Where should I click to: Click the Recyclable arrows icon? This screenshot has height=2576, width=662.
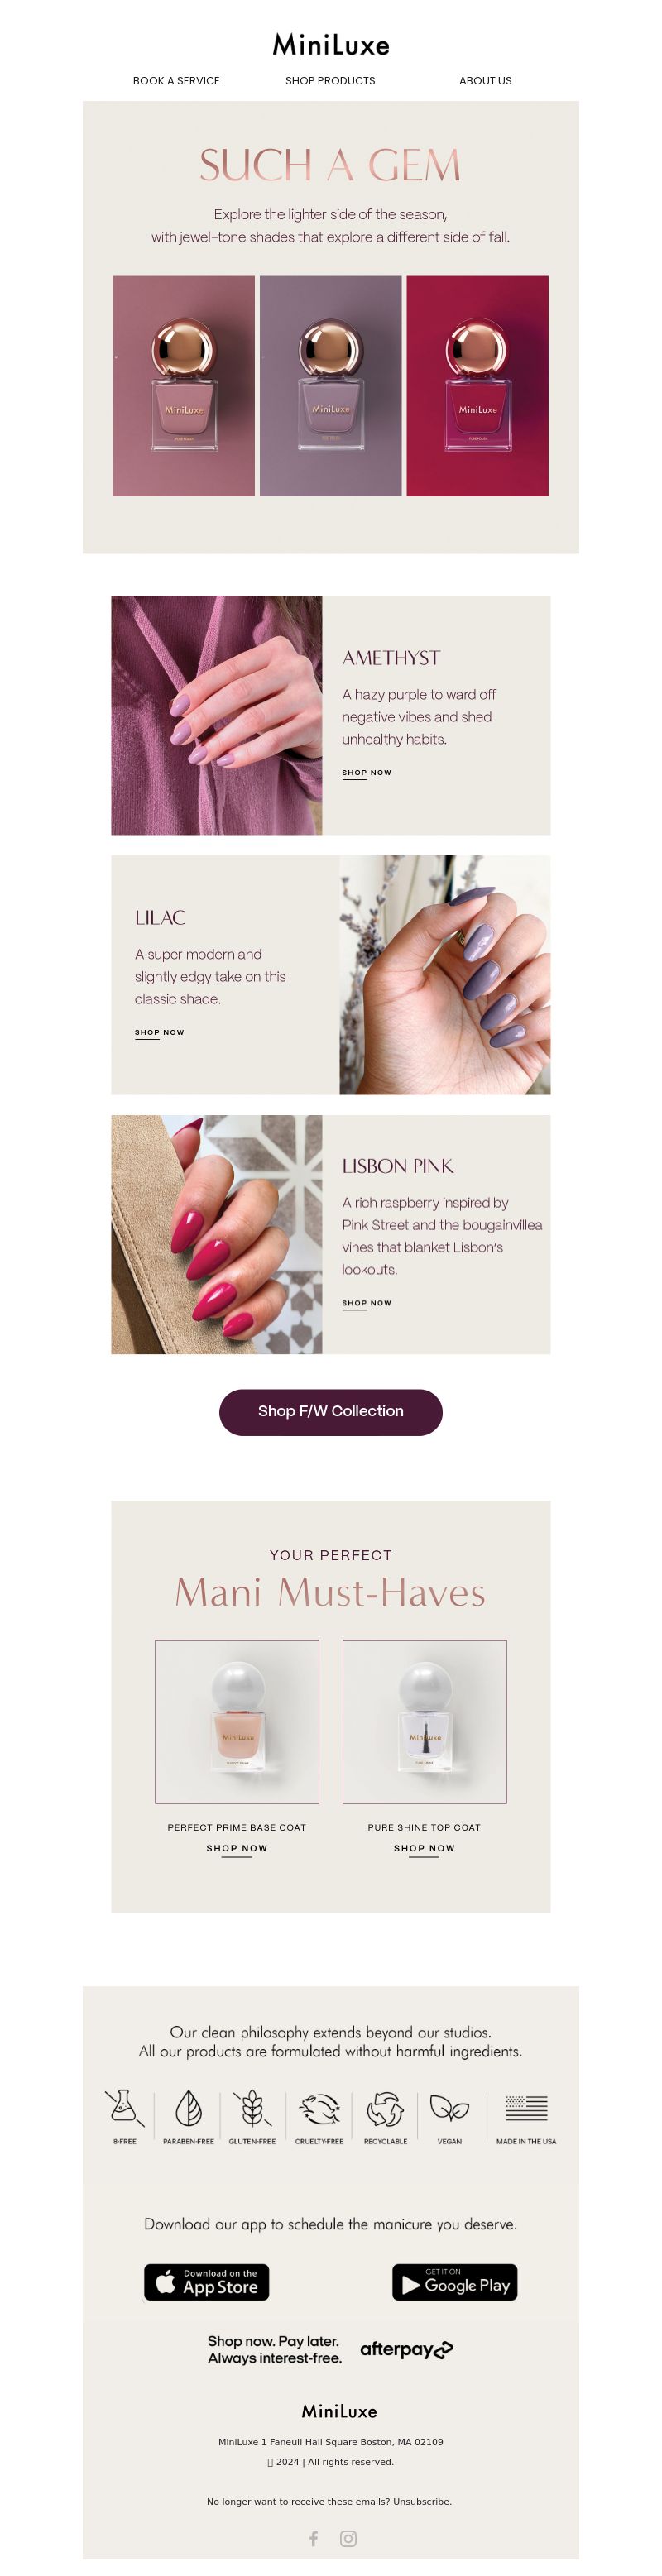coord(385,2107)
